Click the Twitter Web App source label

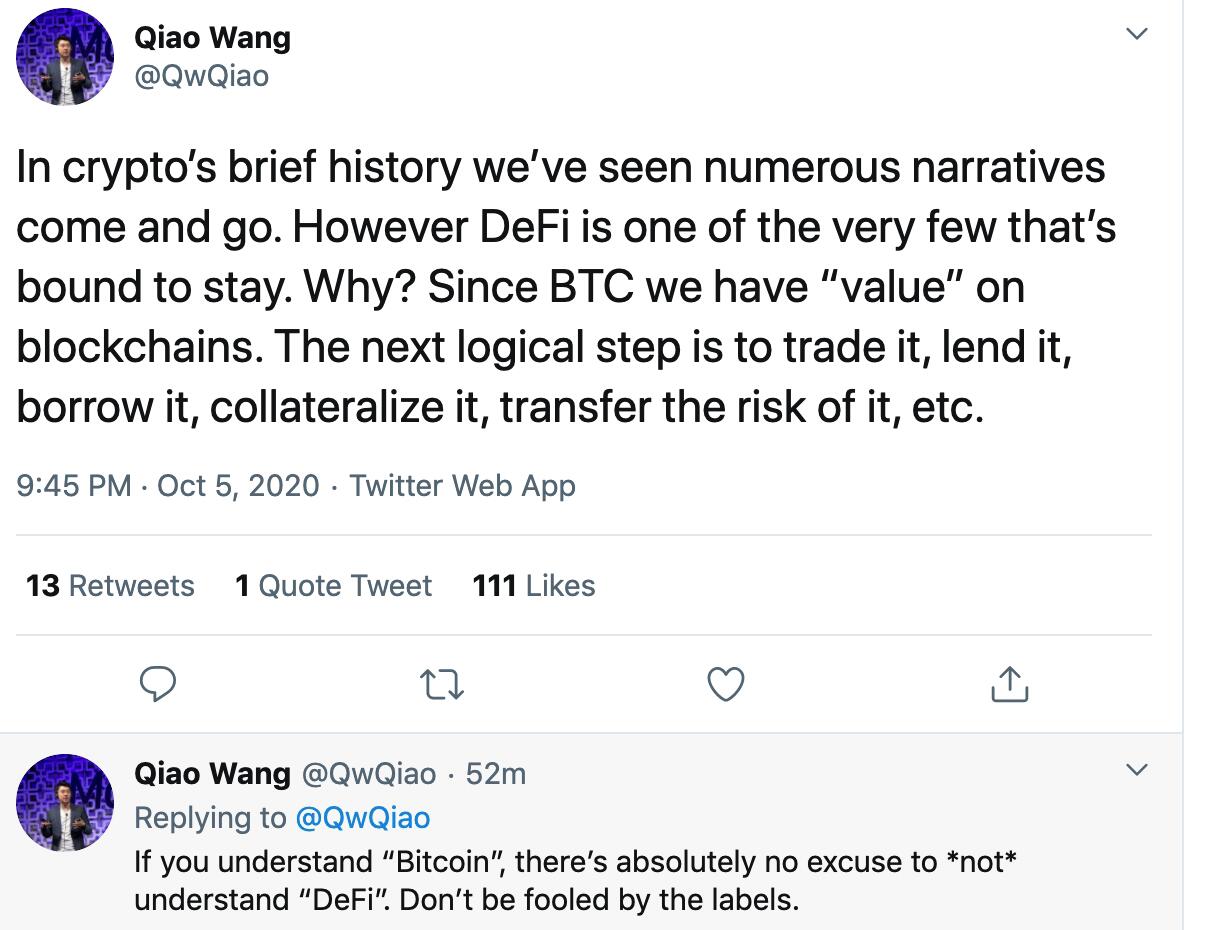[x=461, y=486]
